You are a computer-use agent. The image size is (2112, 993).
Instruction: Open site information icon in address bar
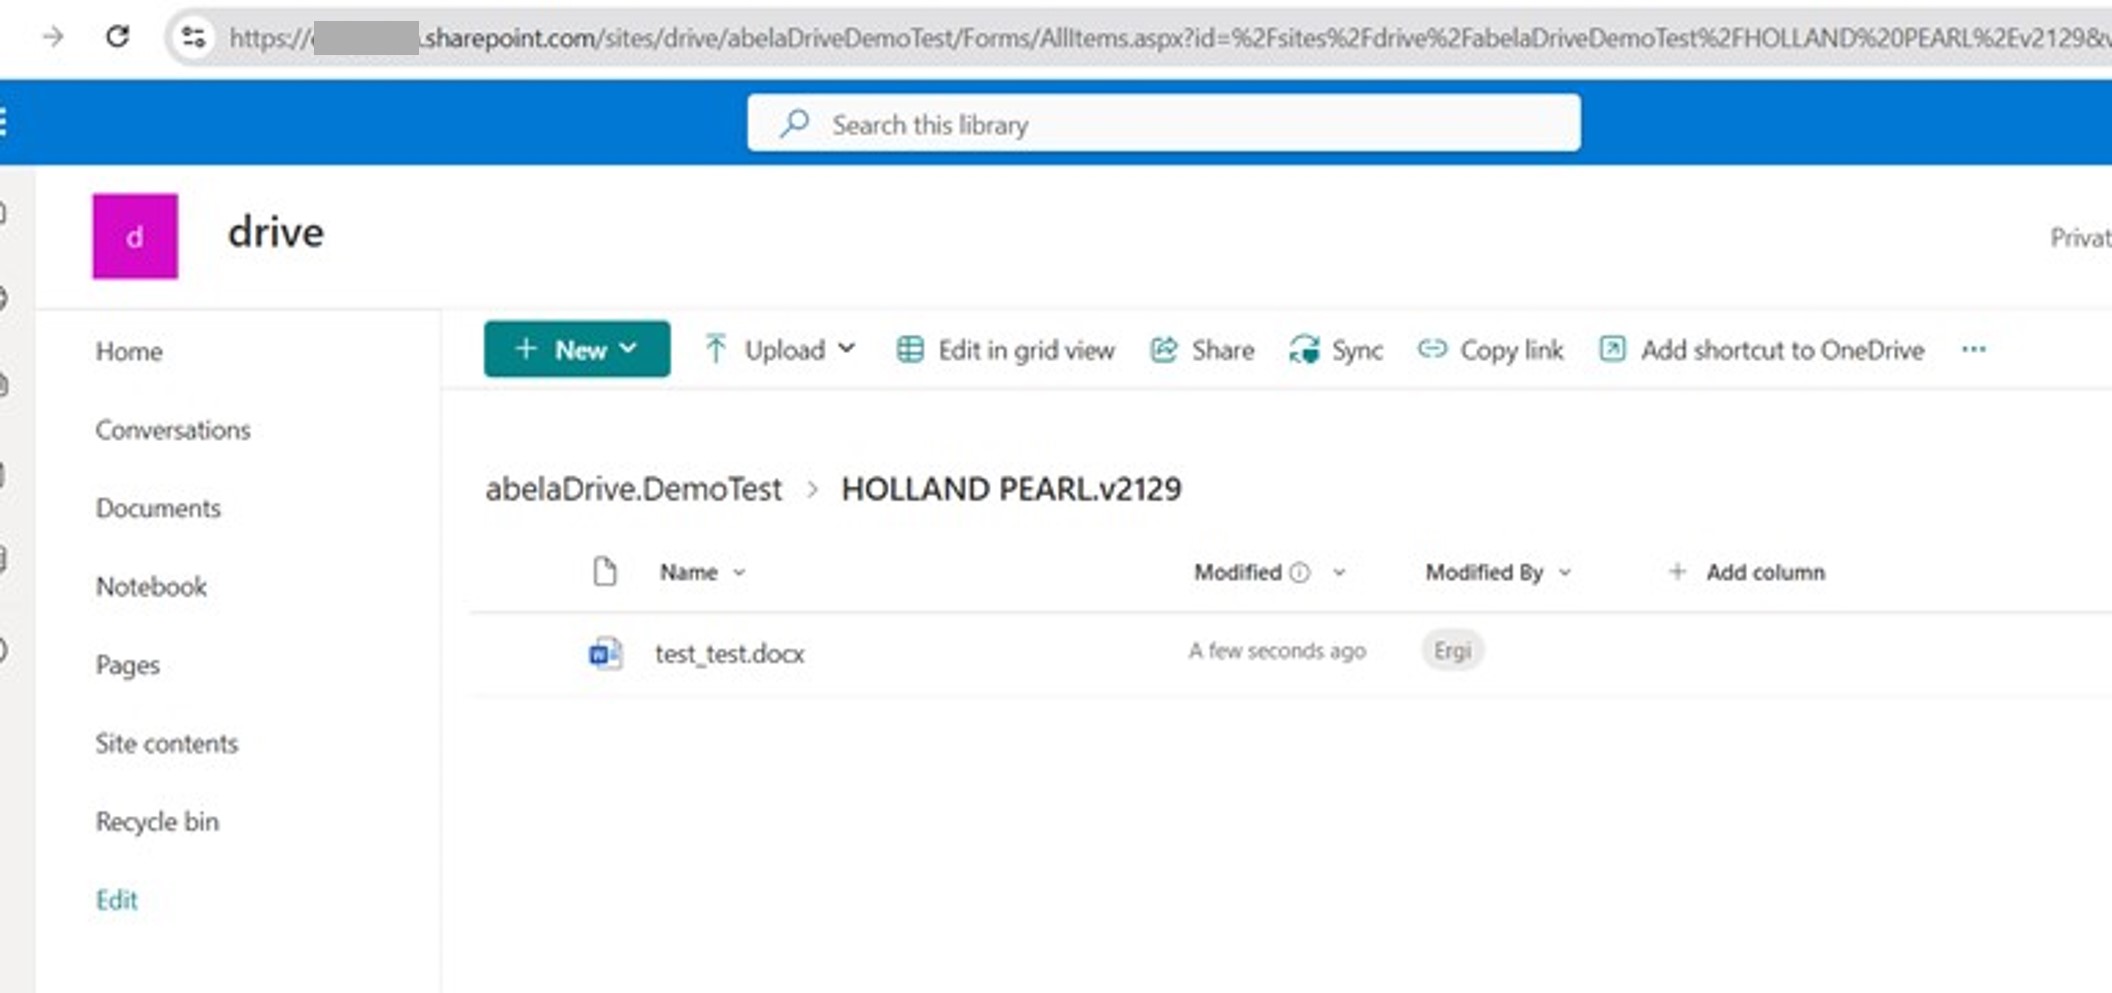pyautogui.click(x=193, y=38)
